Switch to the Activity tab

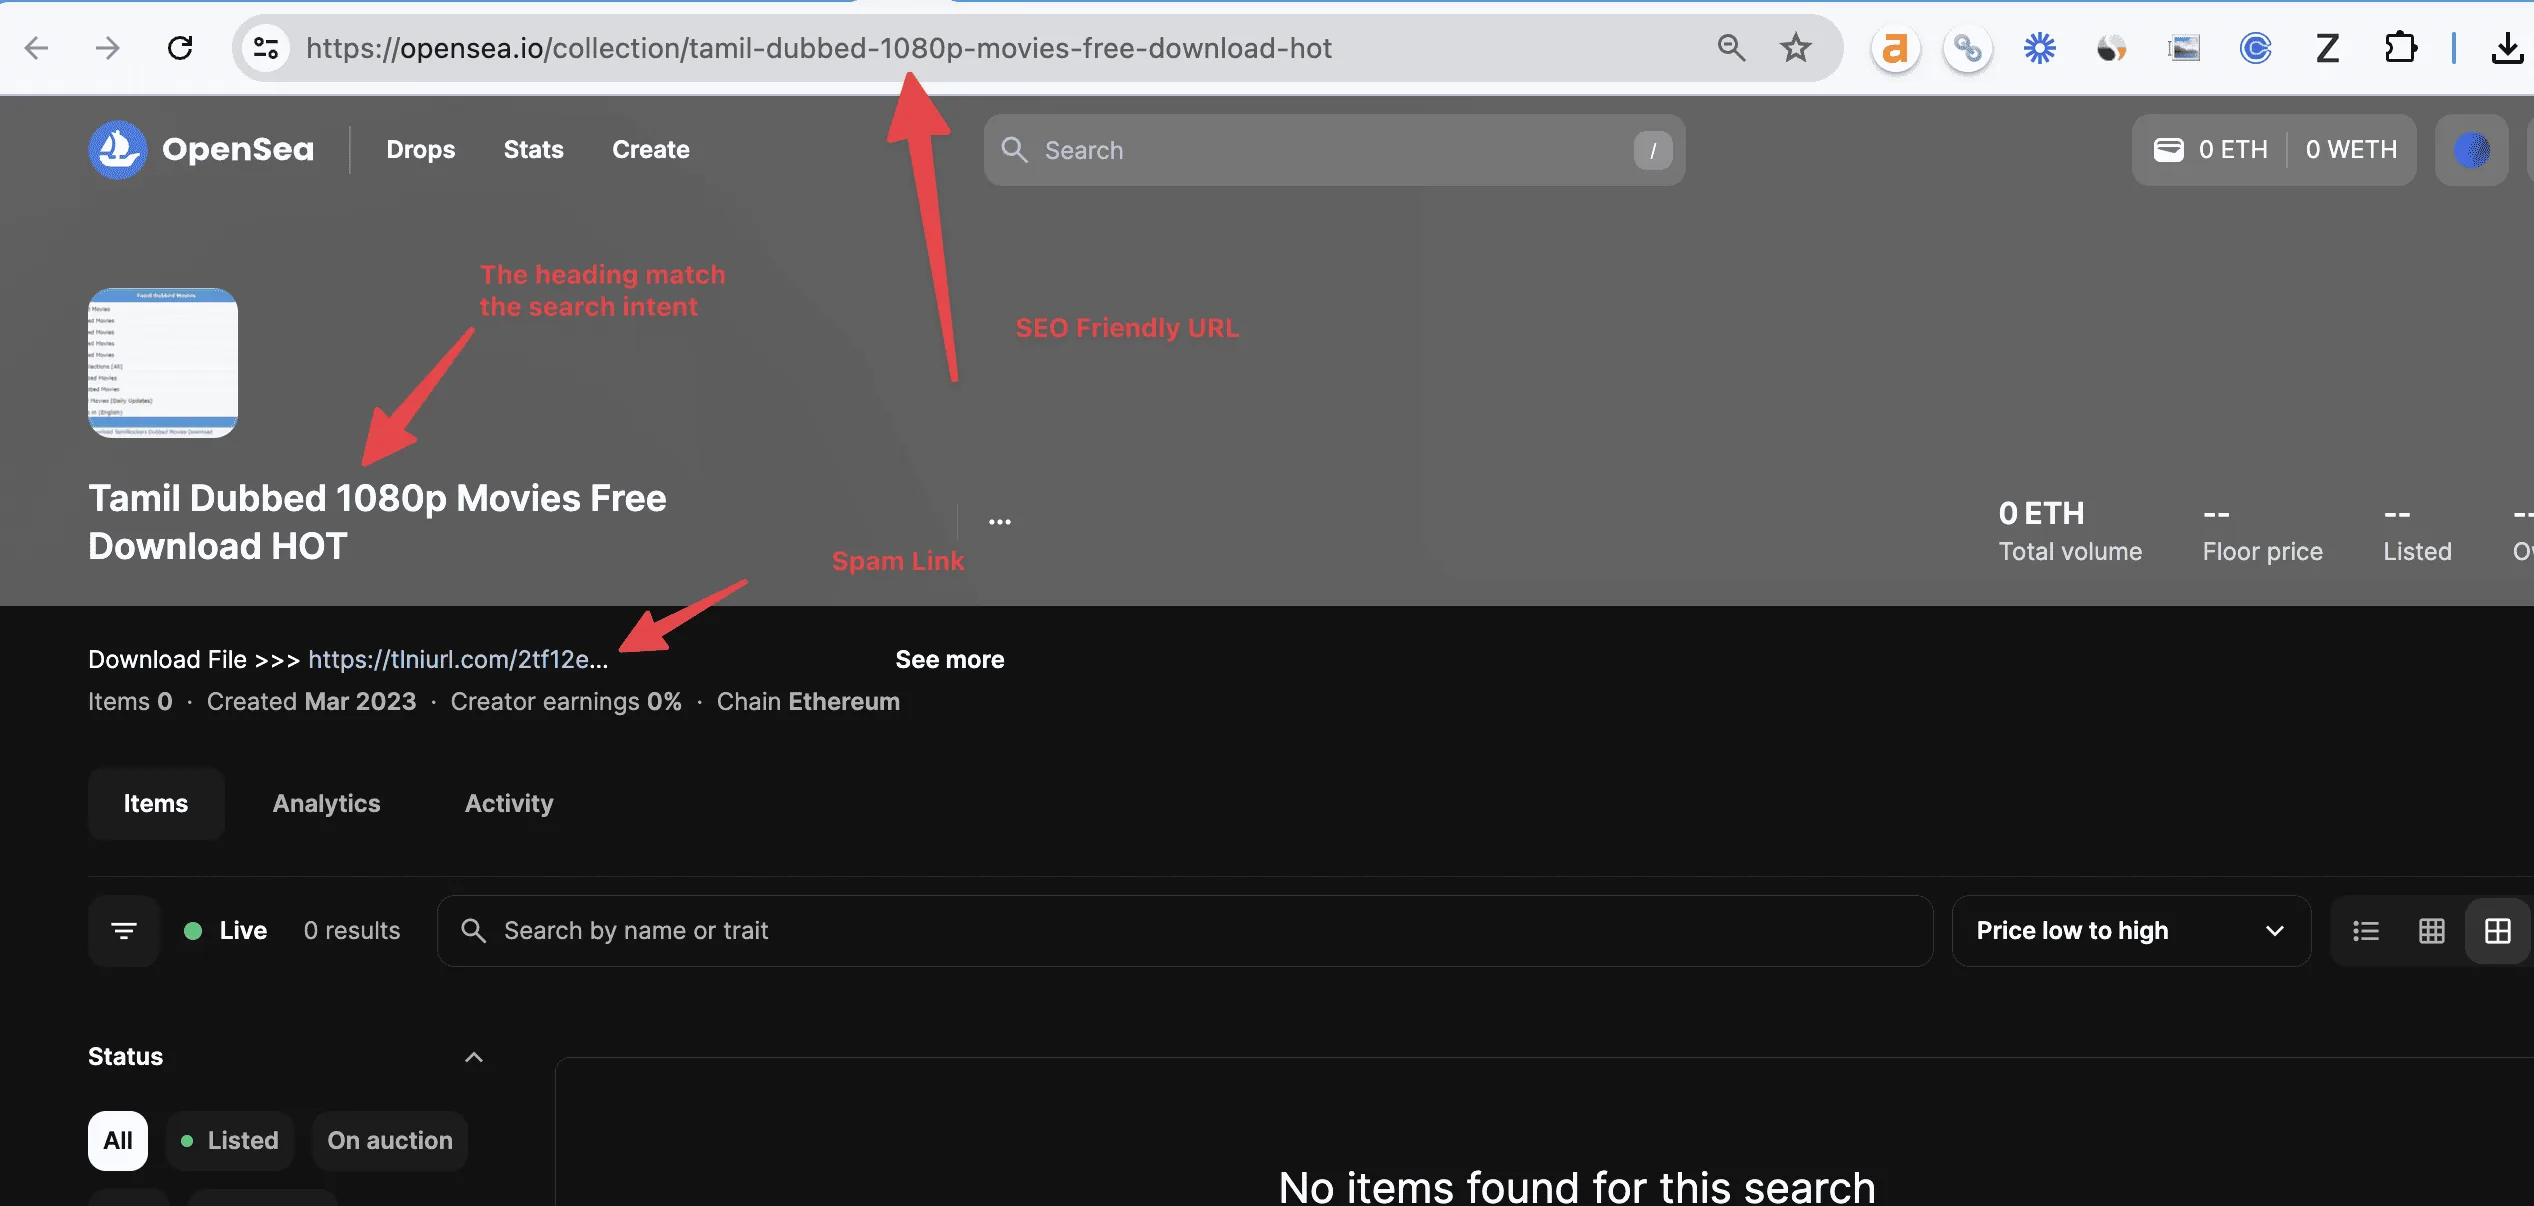(509, 804)
